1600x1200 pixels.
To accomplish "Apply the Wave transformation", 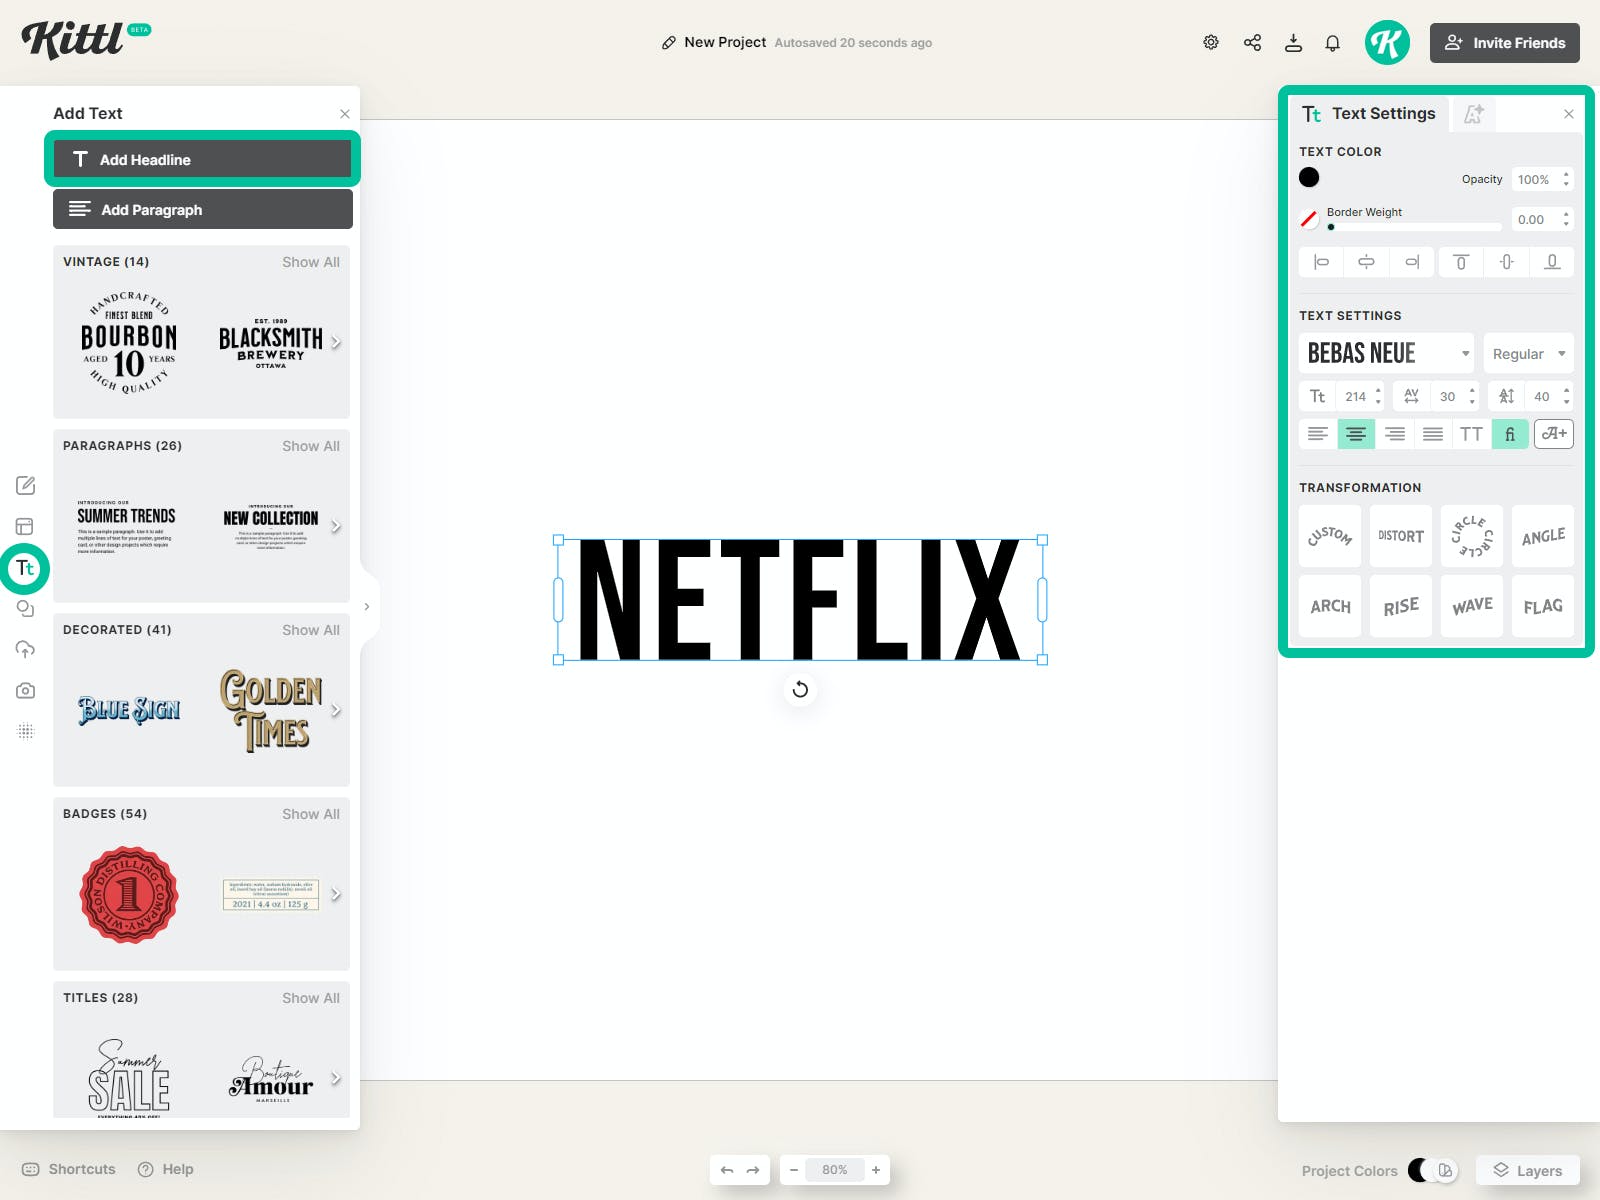I will coord(1472,606).
